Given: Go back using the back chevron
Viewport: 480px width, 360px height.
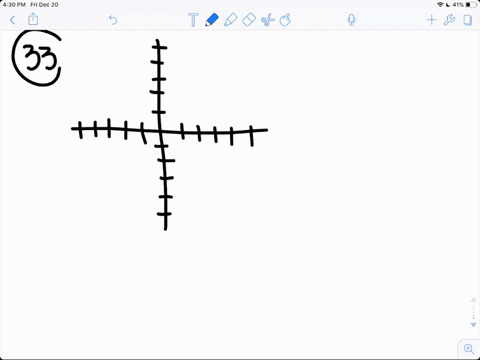Looking at the screenshot, I should pos(13,20).
